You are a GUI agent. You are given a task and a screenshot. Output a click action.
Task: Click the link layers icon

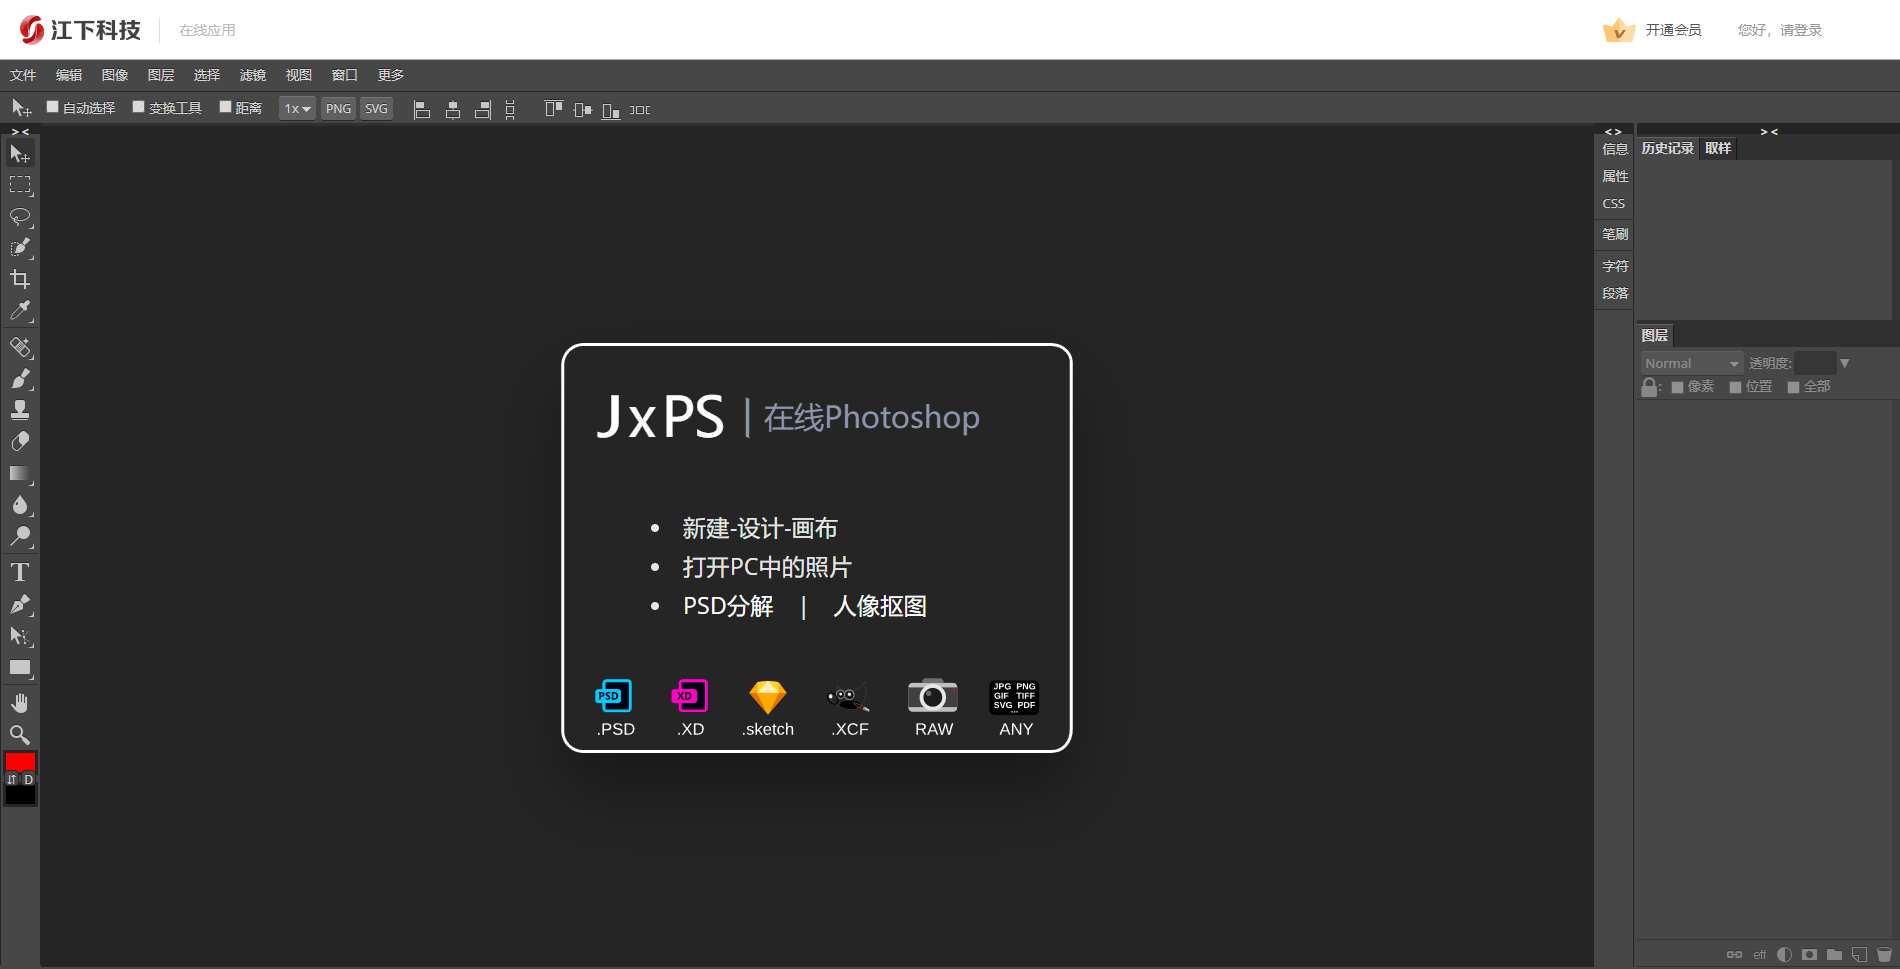point(1734,955)
